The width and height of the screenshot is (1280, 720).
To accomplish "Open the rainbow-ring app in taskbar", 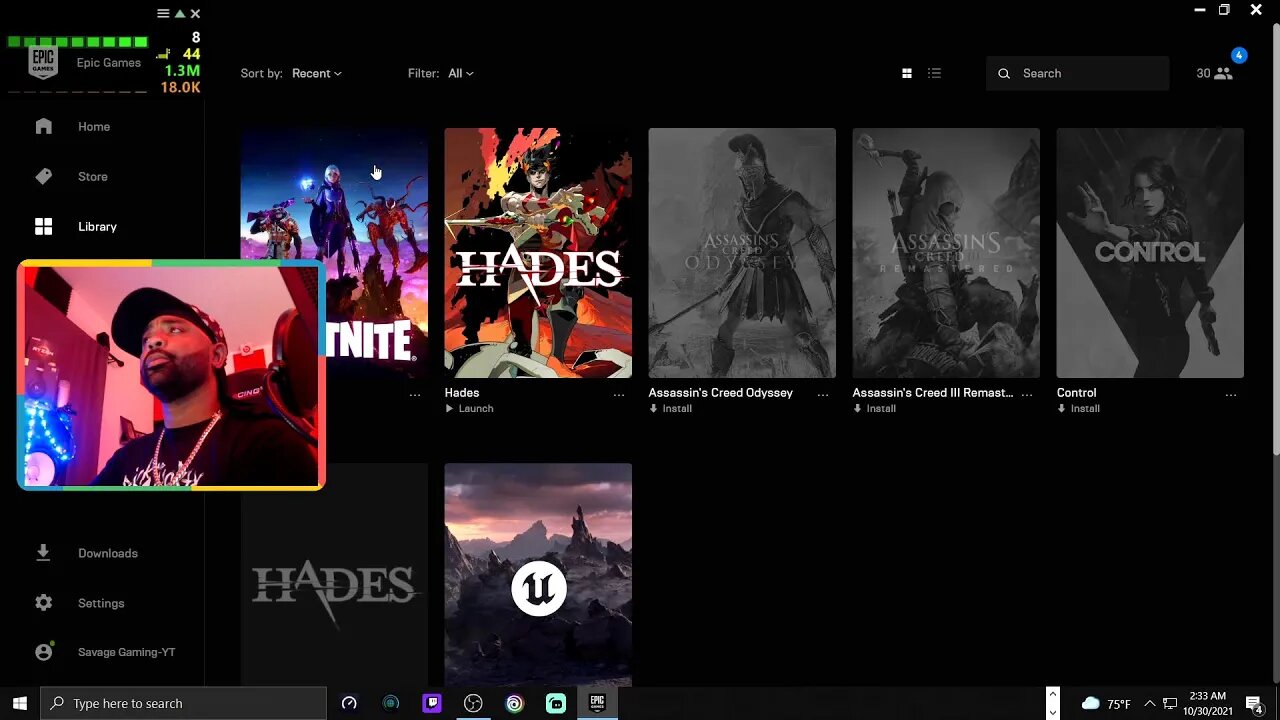I will [x=514, y=703].
